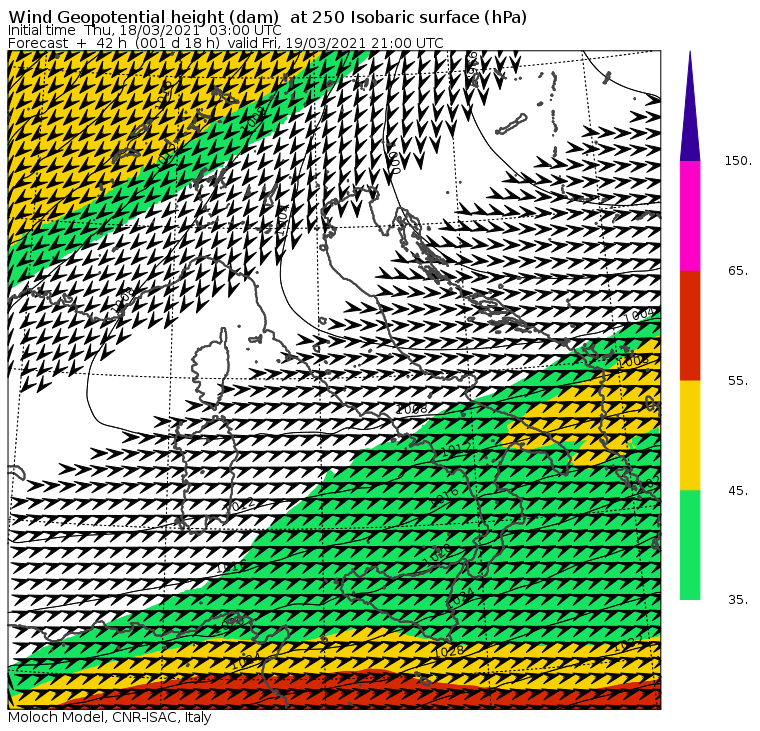Select the '65.' legend value
This screenshot has width=760, height=731.
[738, 270]
